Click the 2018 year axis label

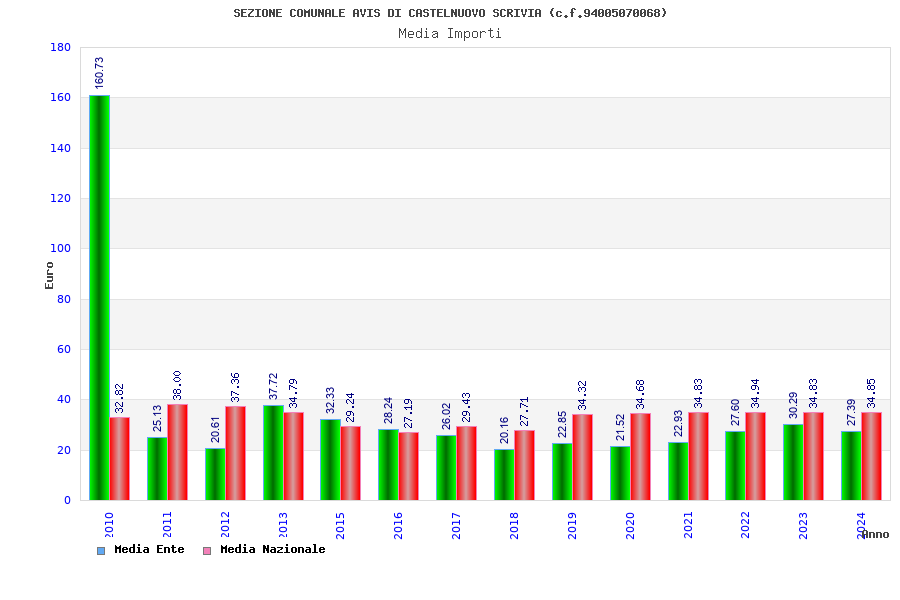coord(515,525)
